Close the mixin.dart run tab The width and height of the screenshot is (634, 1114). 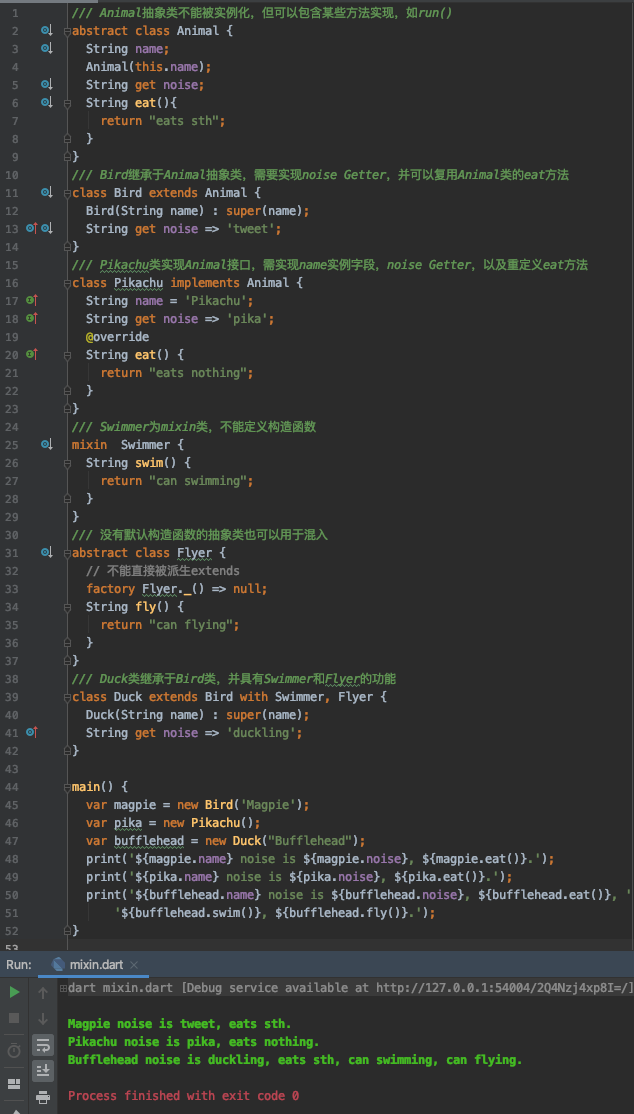coord(134,965)
